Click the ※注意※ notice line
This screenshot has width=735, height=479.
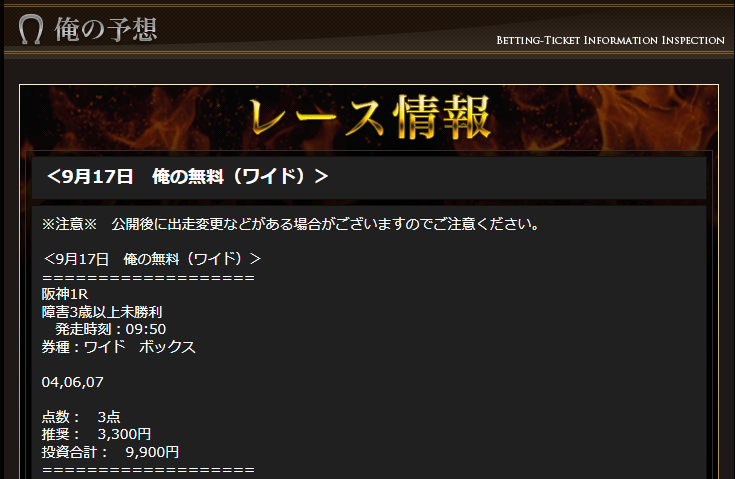click(291, 224)
